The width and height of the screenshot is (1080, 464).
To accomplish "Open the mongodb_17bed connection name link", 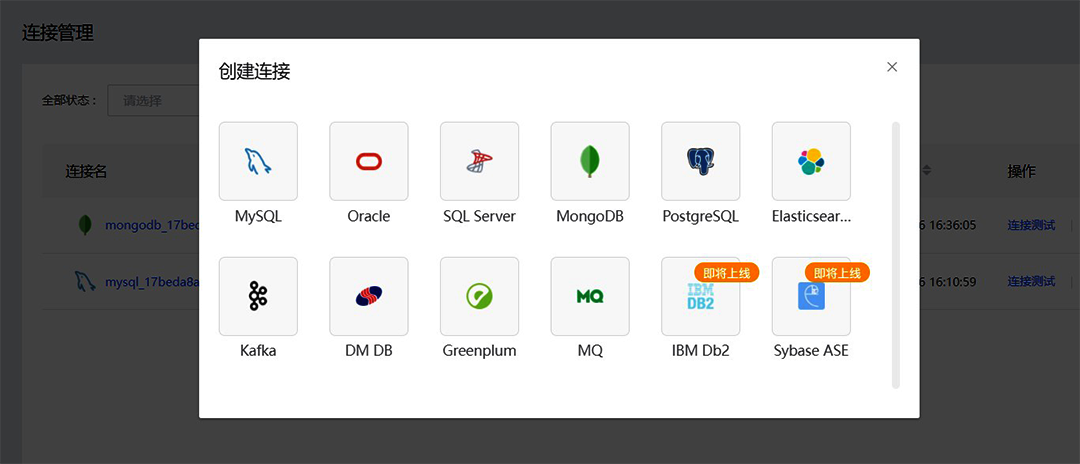I will coord(152,225).
